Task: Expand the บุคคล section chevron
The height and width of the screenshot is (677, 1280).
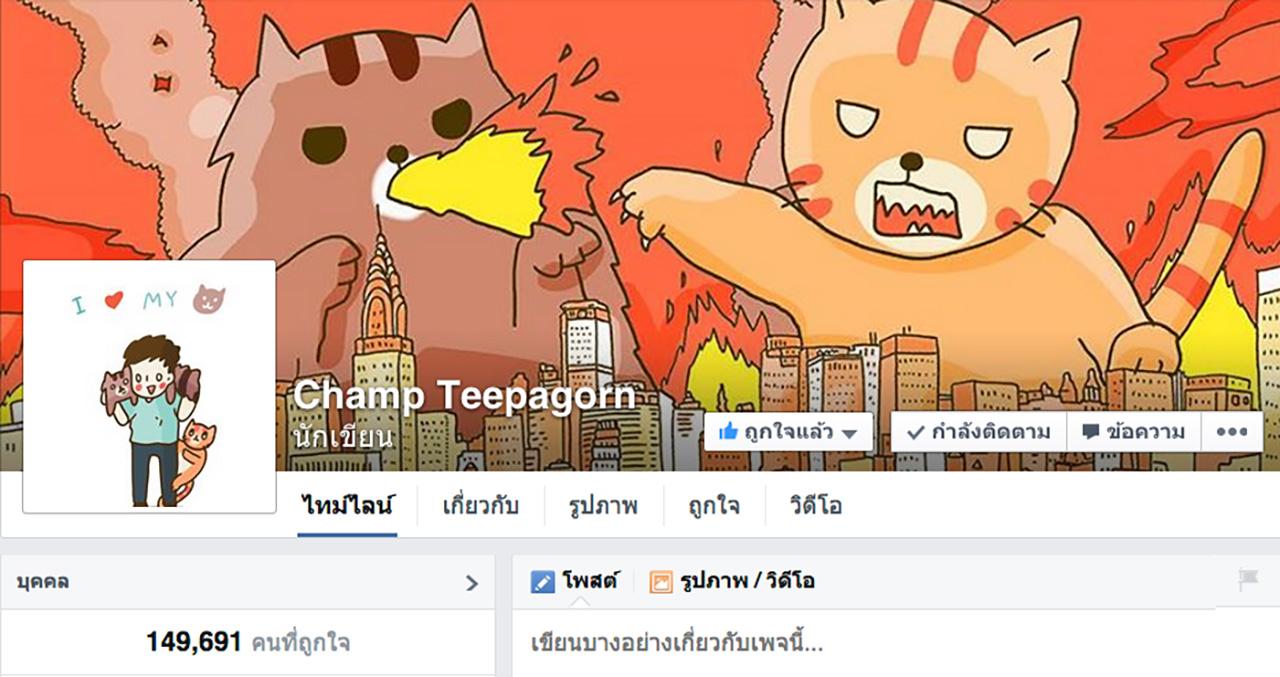Action: (x=472, y=583)
